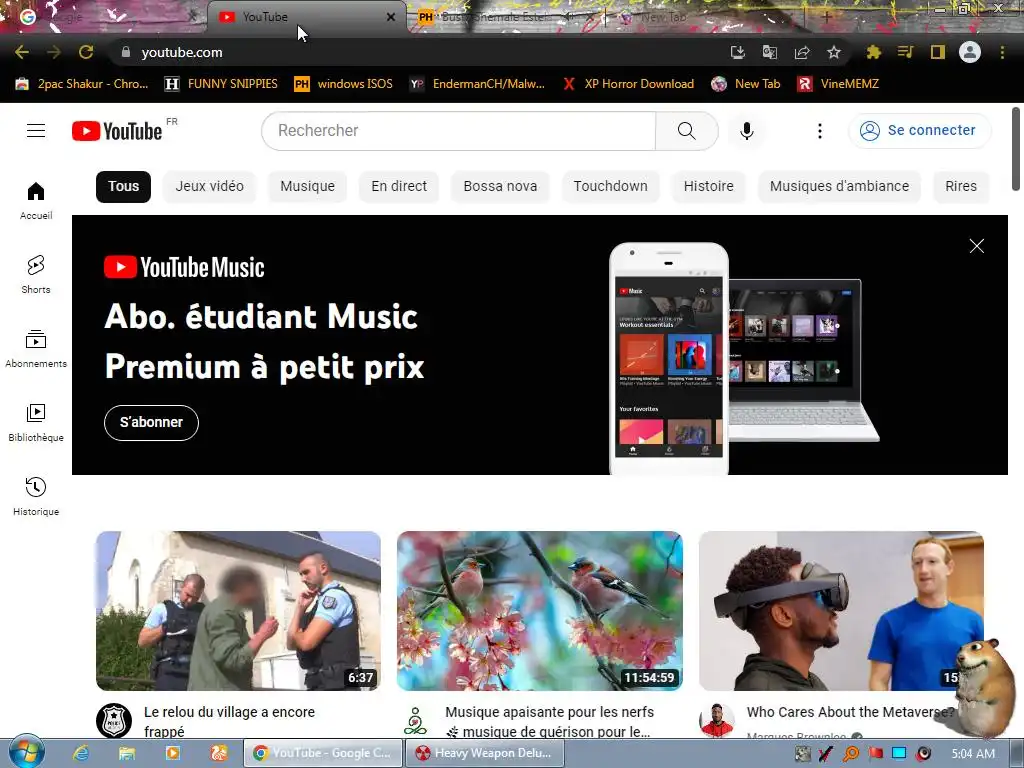Click title 'Who Cares About the Metaverse?'
Viewport: 1024px width, 768px height.
[x=850, y=712]
